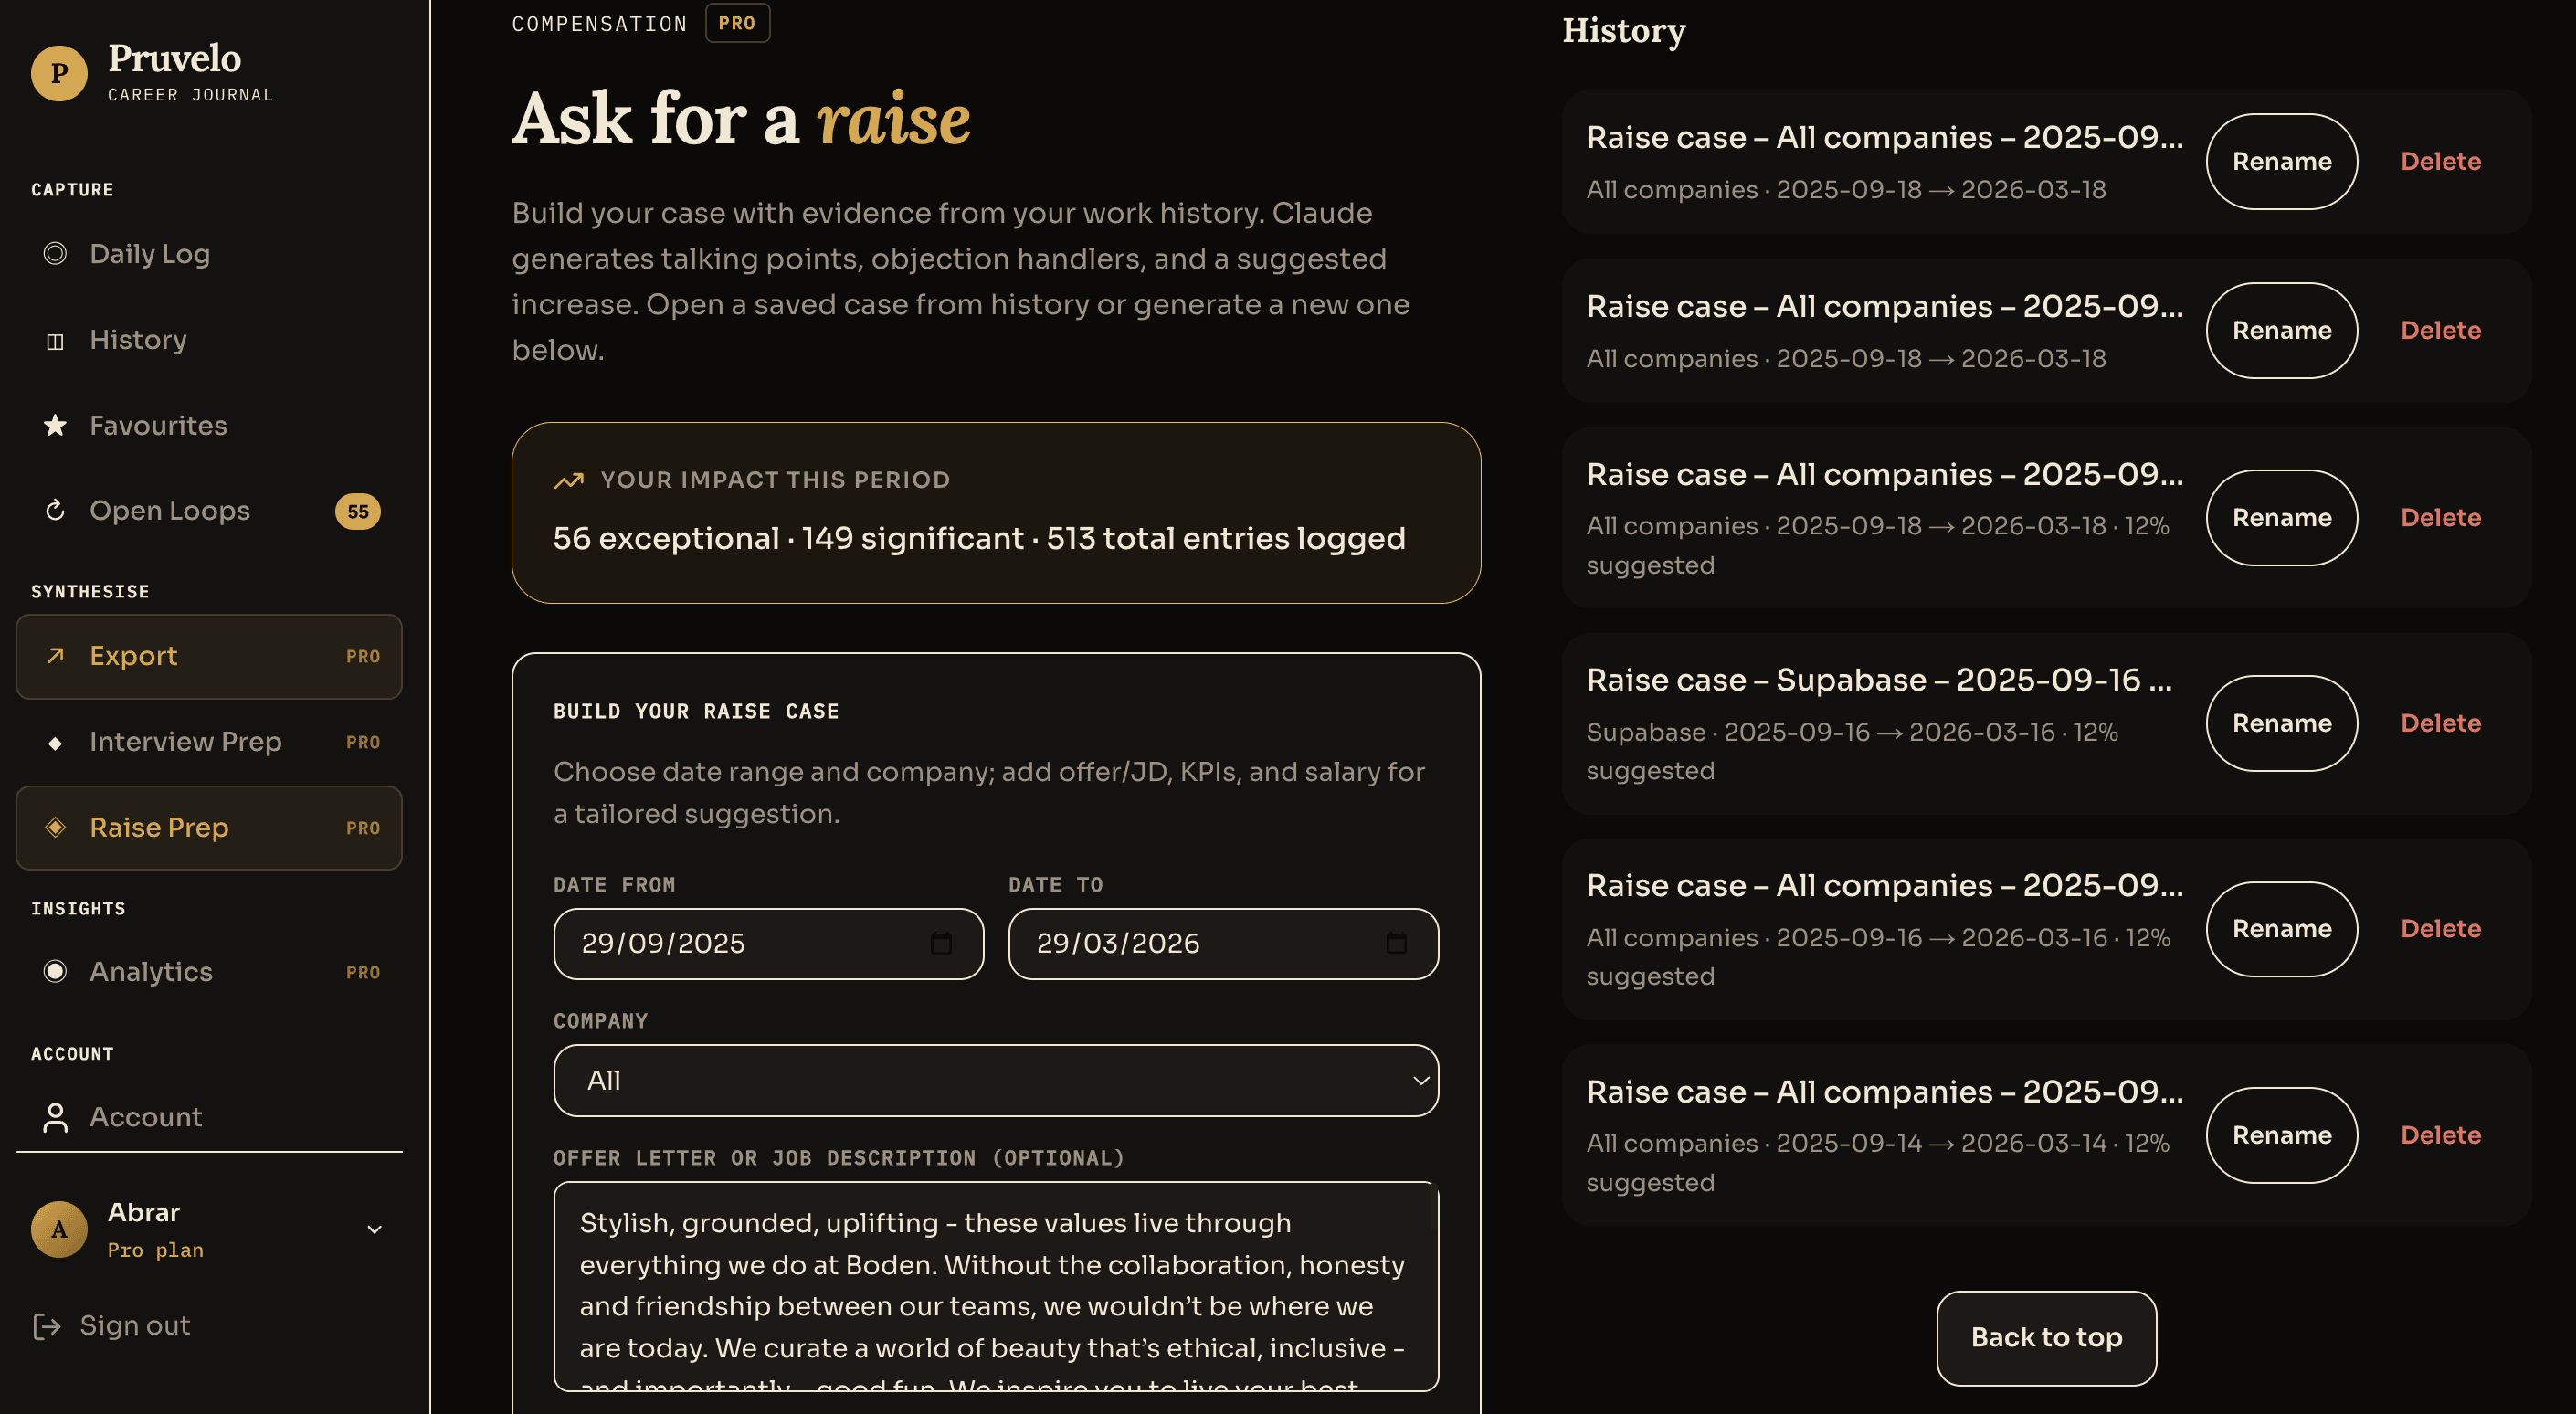This screenshot has height=1414, width=2576.
Task: Delete the Supabase raise case
Action: pos(2440,723)
